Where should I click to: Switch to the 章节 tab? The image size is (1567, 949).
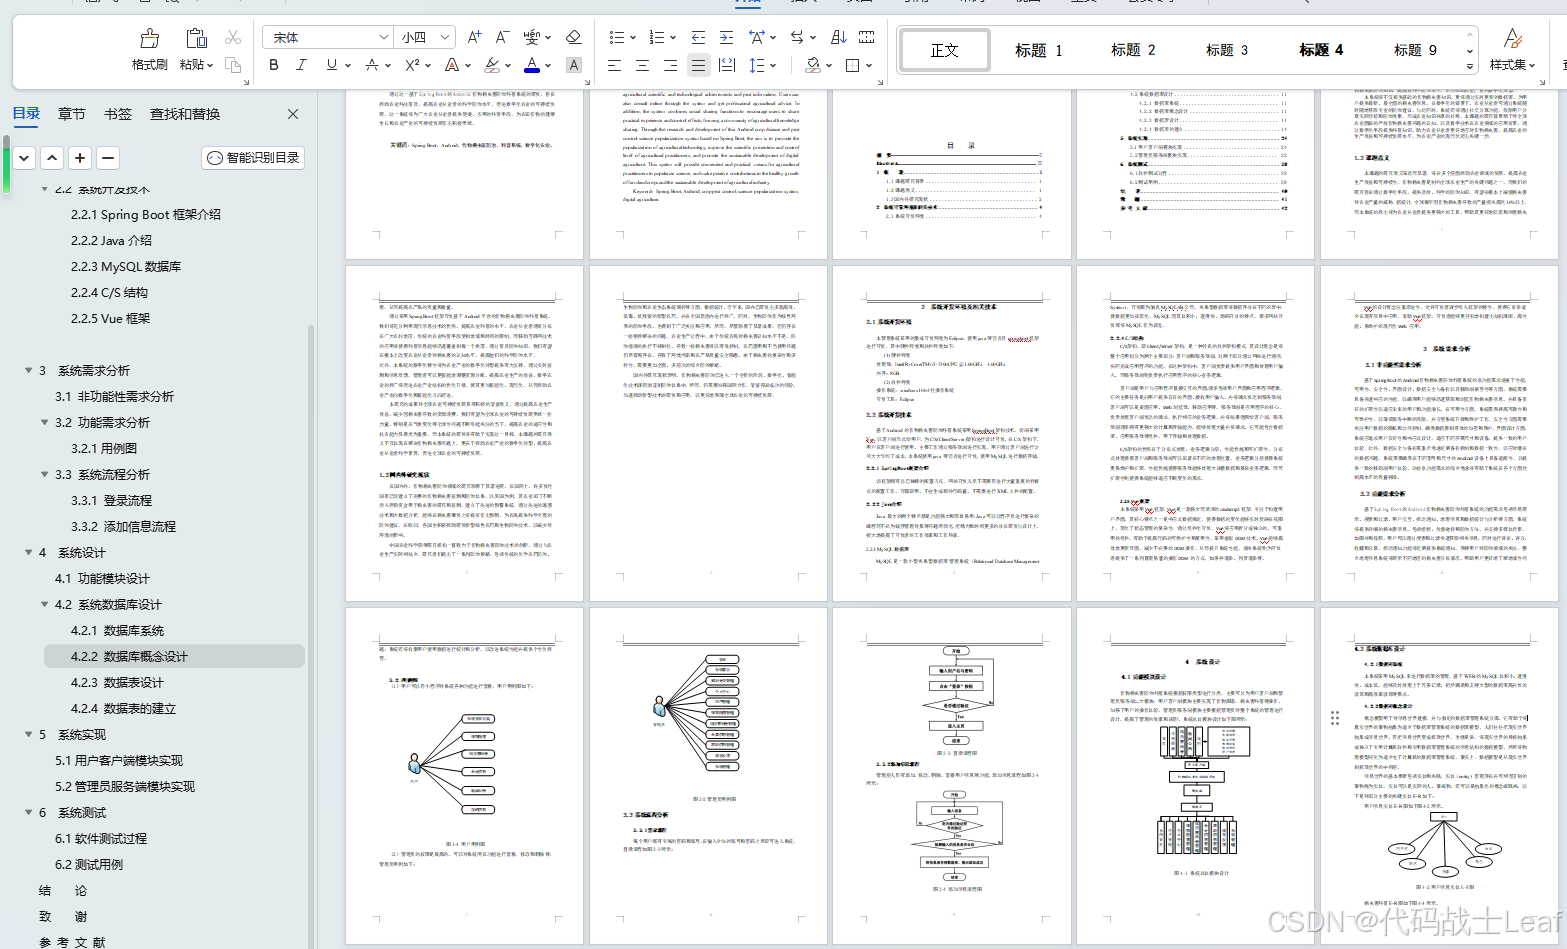pos(72,114)
